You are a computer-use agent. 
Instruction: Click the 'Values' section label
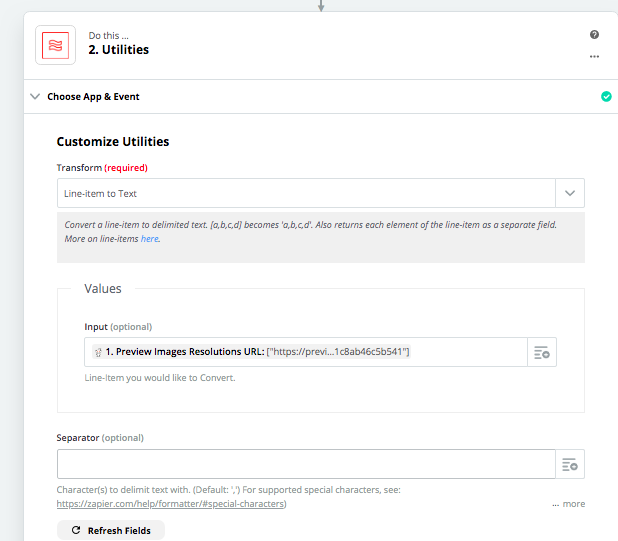(103, 288)
